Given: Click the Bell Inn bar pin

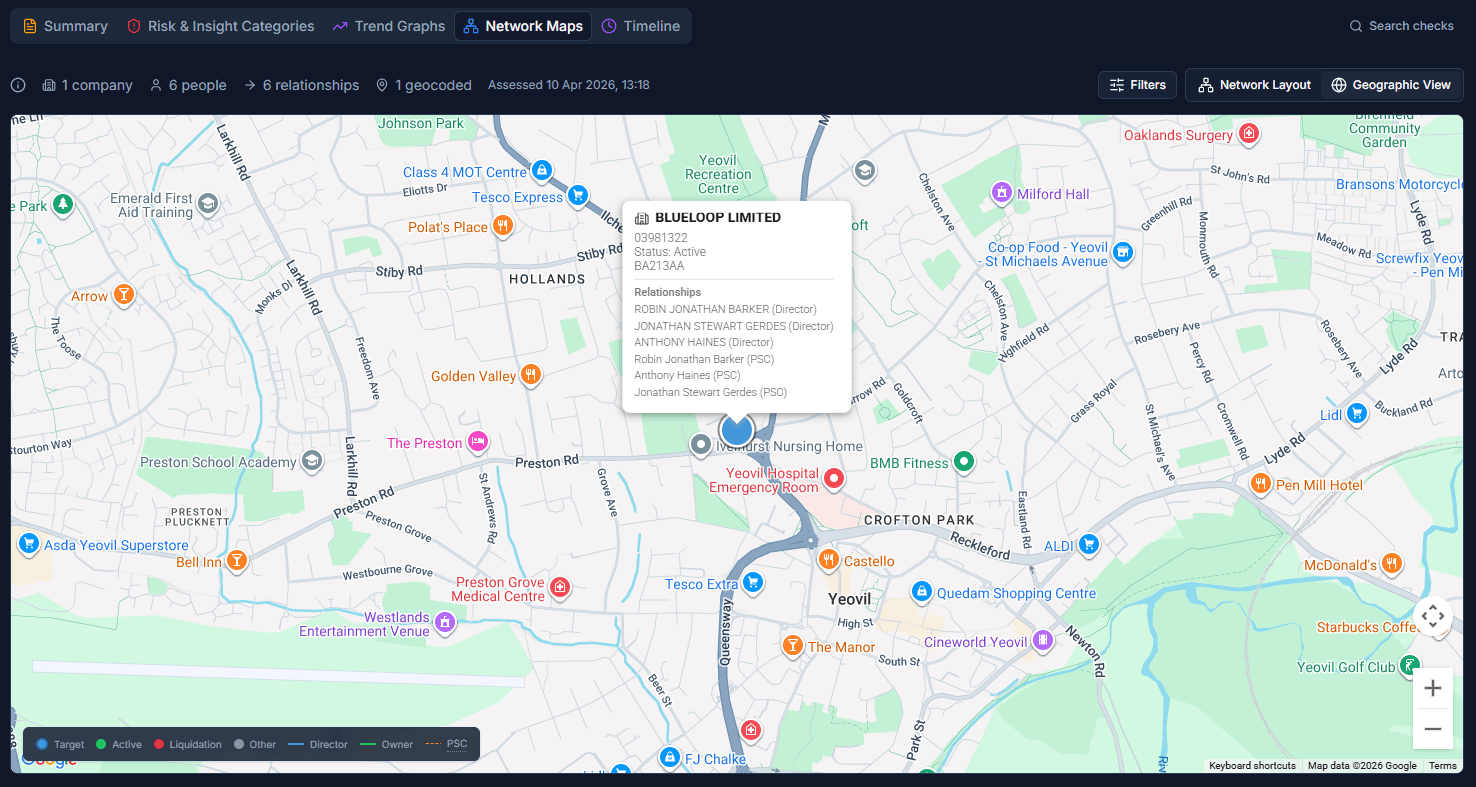Looking at the screenshot, I should tap(237, 561).
